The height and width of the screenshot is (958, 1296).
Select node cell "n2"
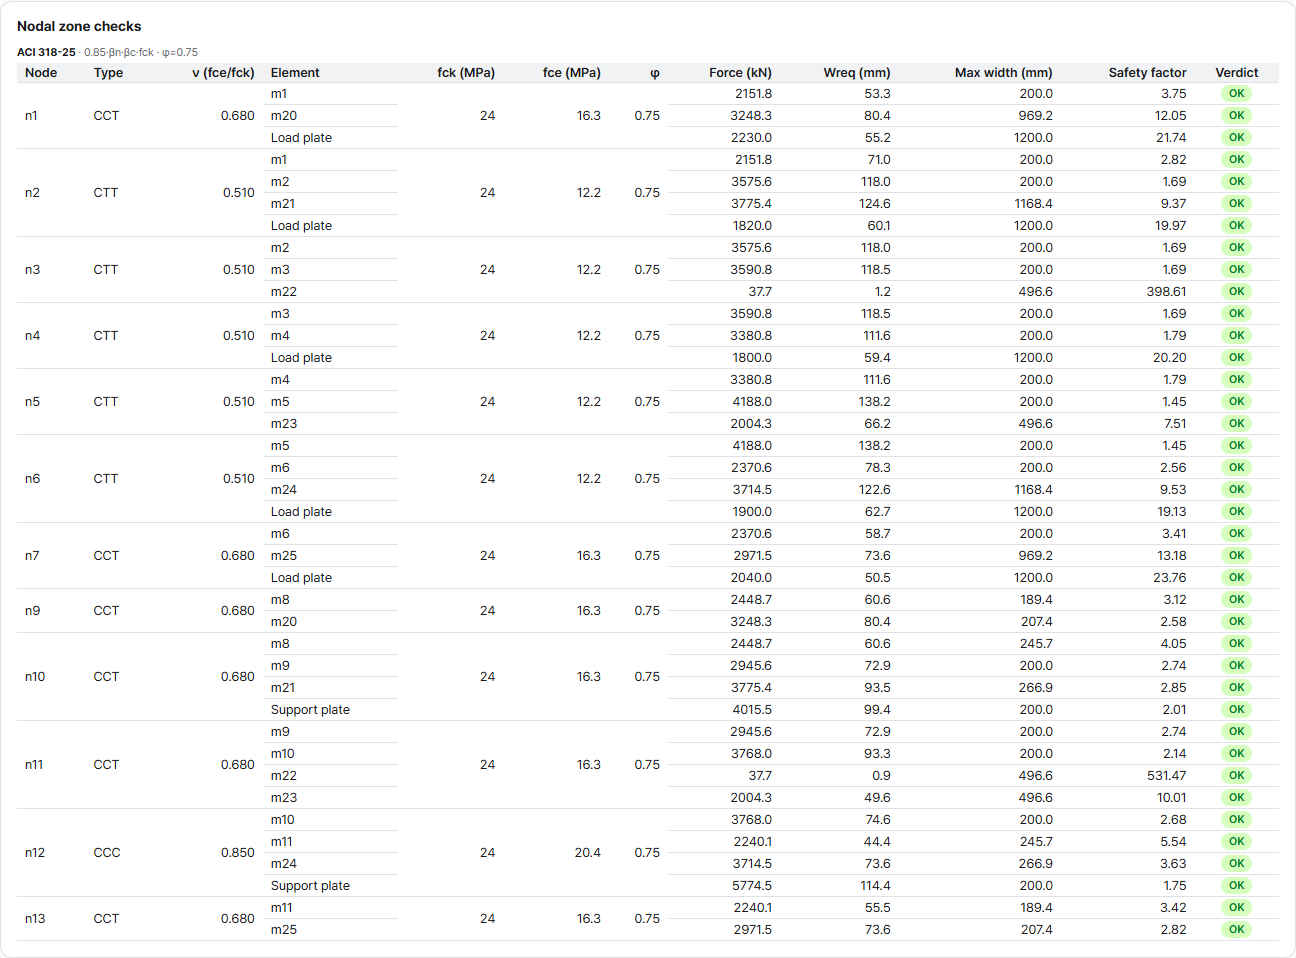click(x=32, y=192)
